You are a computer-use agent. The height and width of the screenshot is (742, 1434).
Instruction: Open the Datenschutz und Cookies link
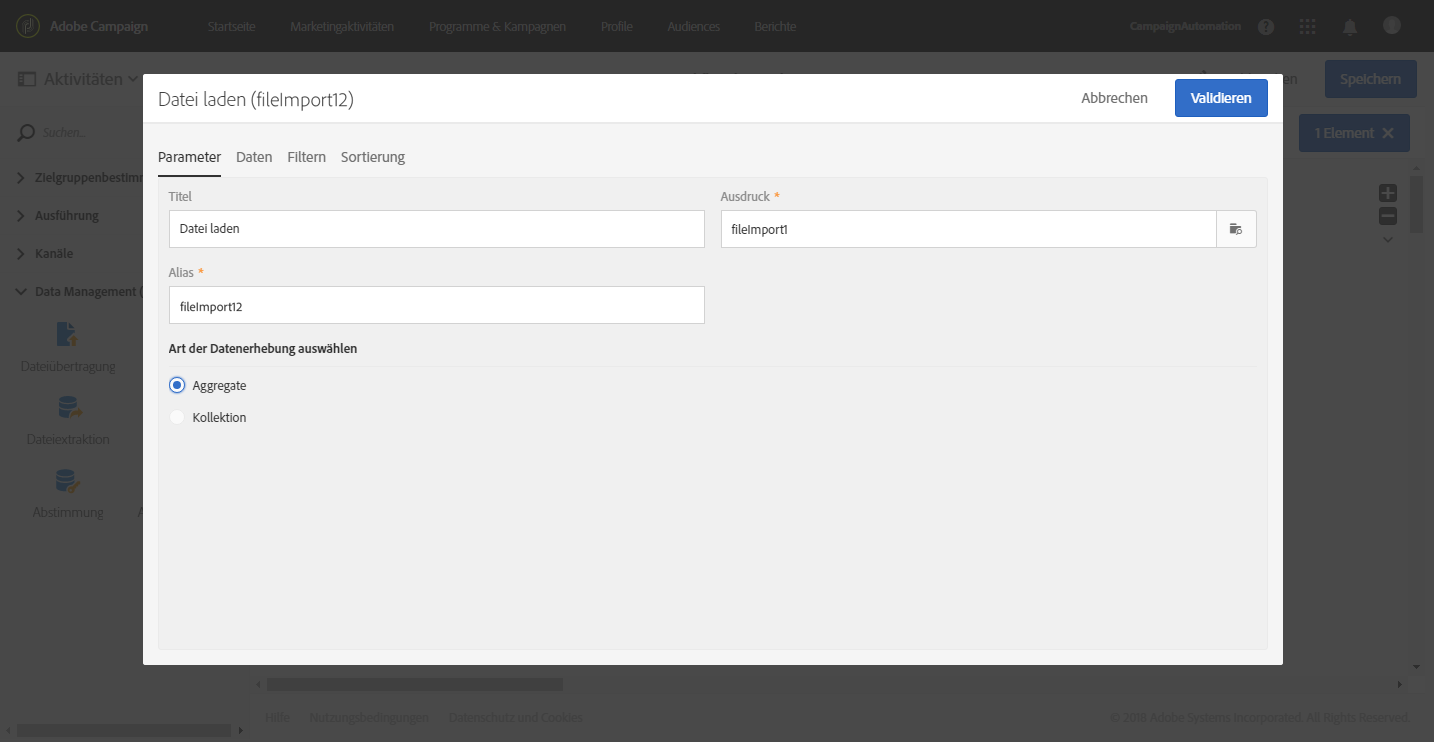click(516, 717)
